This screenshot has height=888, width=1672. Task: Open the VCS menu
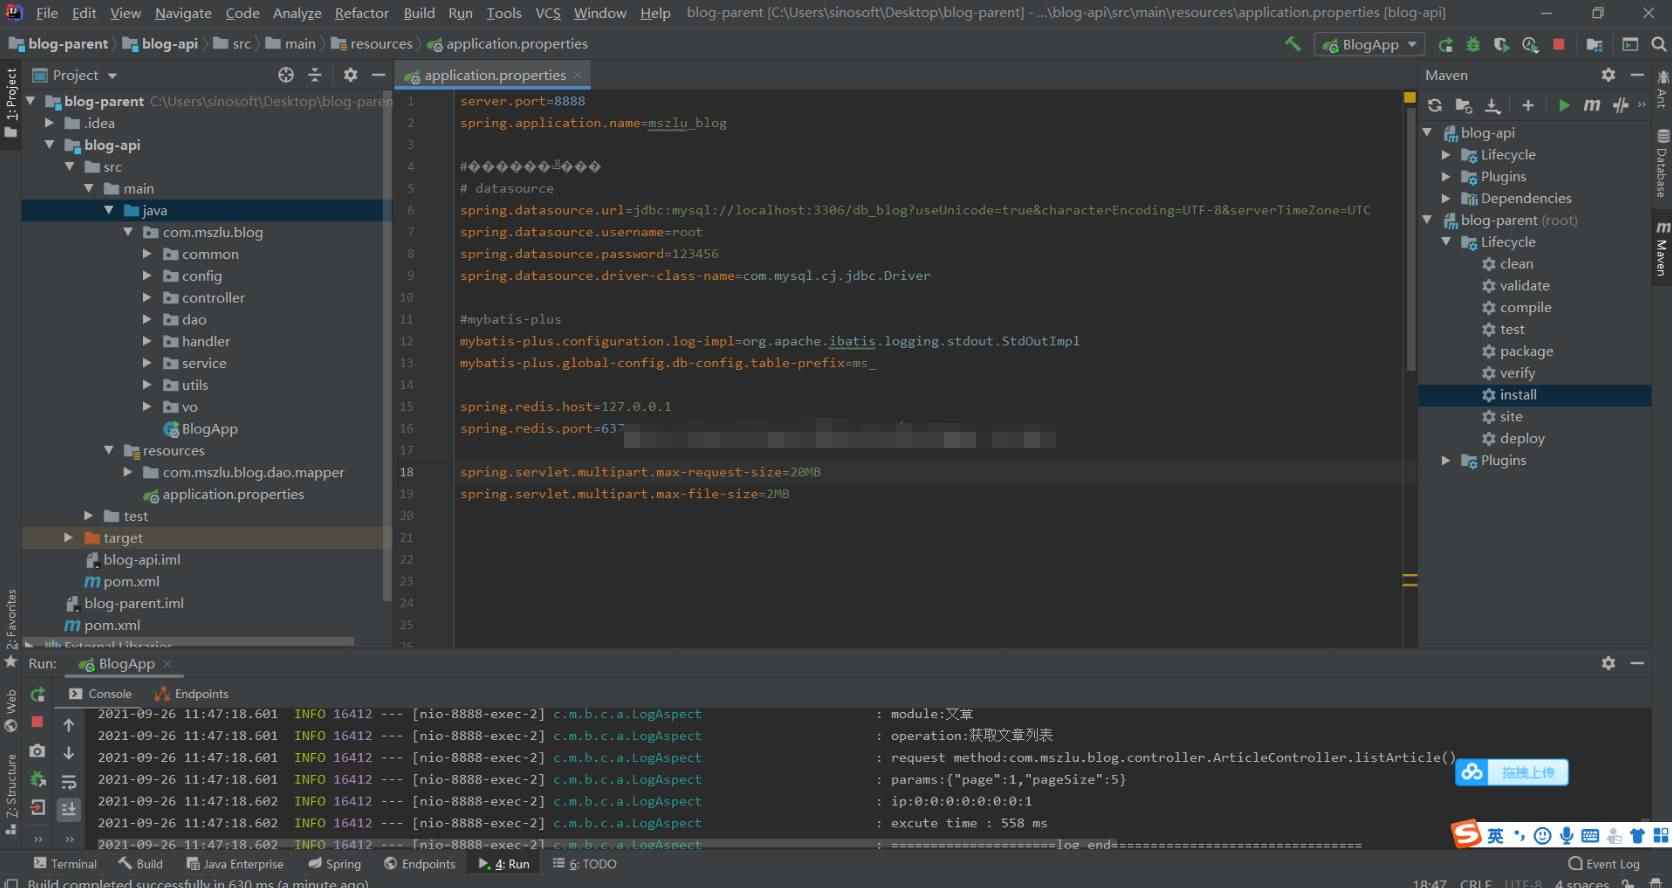coord(548,13)
